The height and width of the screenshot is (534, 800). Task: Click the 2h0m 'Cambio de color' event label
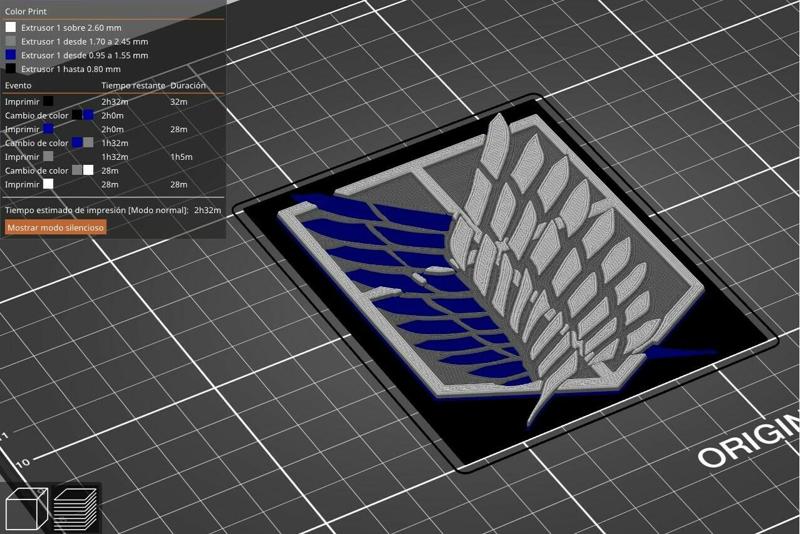point(35,115)
